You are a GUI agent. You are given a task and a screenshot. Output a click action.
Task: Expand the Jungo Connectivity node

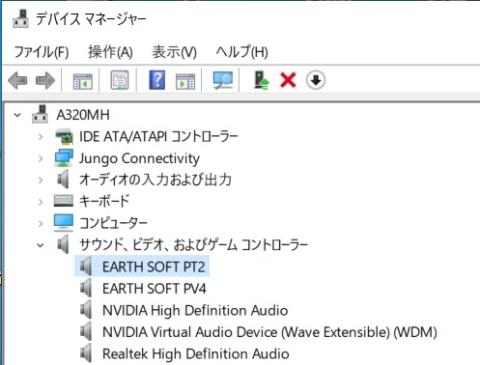pos(41,158)
